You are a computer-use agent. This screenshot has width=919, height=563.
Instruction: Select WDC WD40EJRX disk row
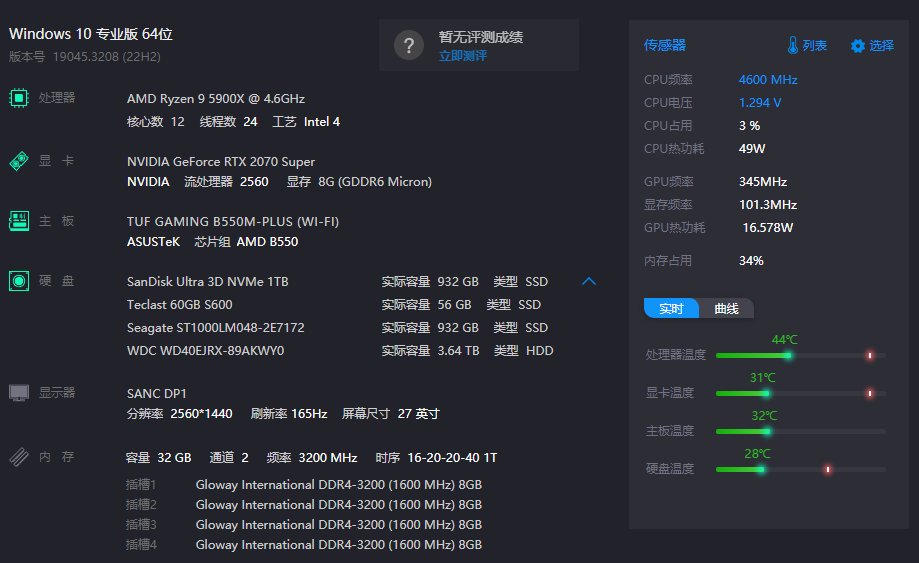point(340,350)
